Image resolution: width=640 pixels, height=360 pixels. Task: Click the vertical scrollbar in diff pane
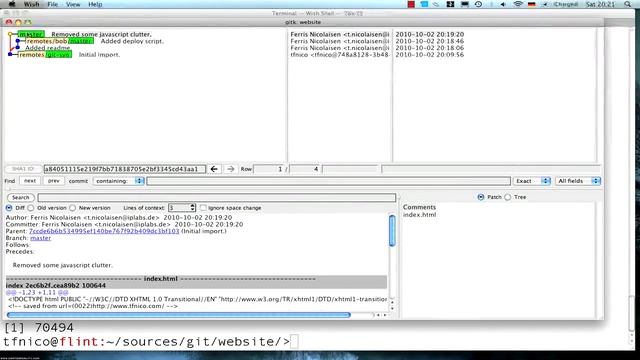[x=392, y=231]
